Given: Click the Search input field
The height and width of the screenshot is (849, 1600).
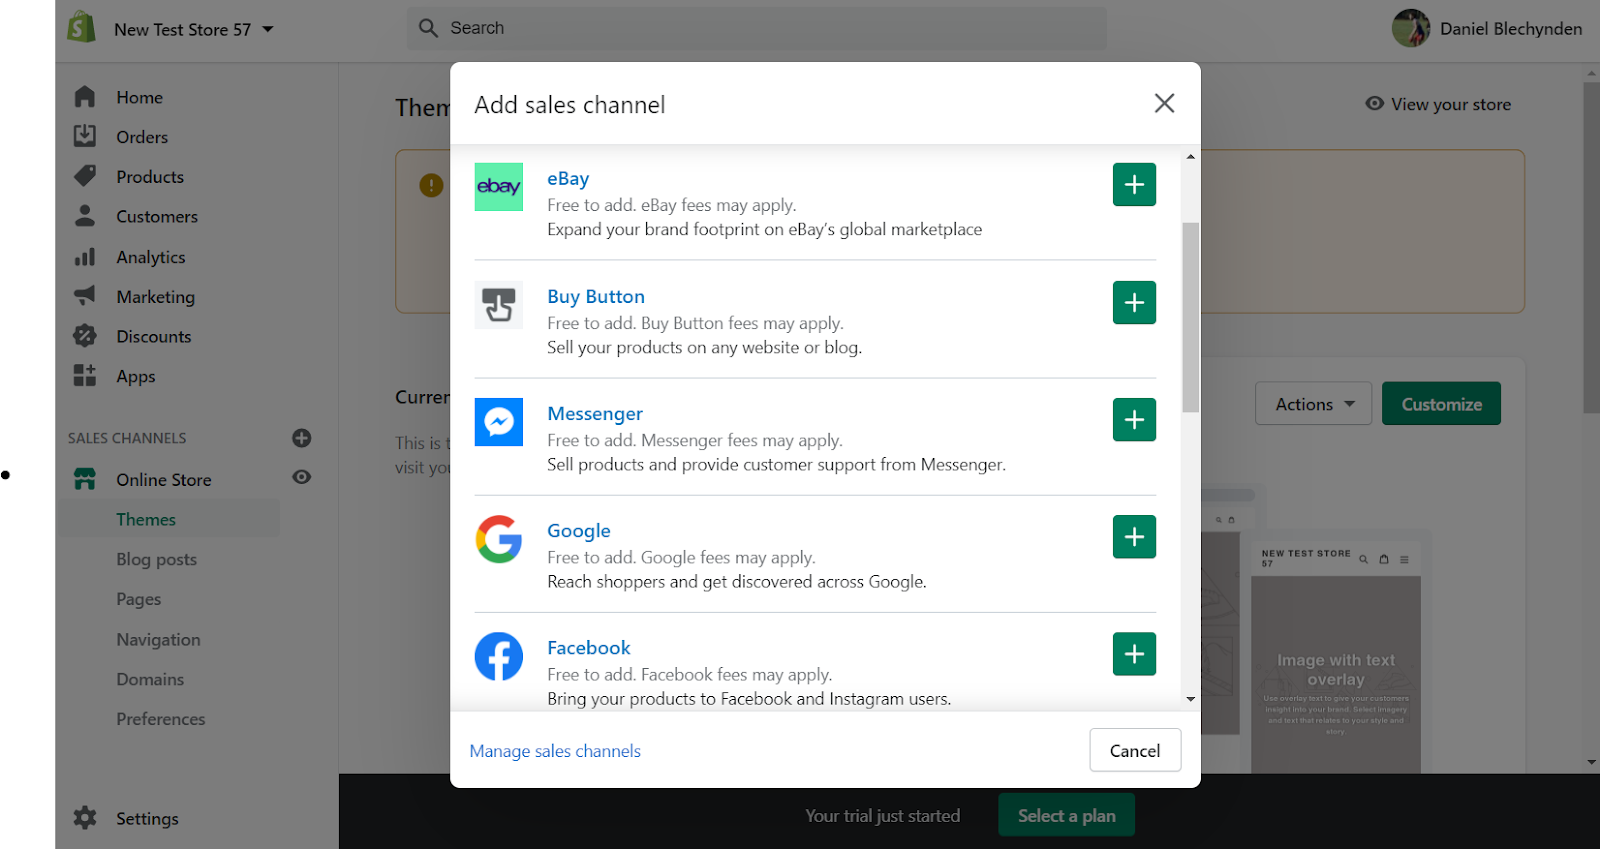Looking at the screenshot, I should [x=757, y=28].
